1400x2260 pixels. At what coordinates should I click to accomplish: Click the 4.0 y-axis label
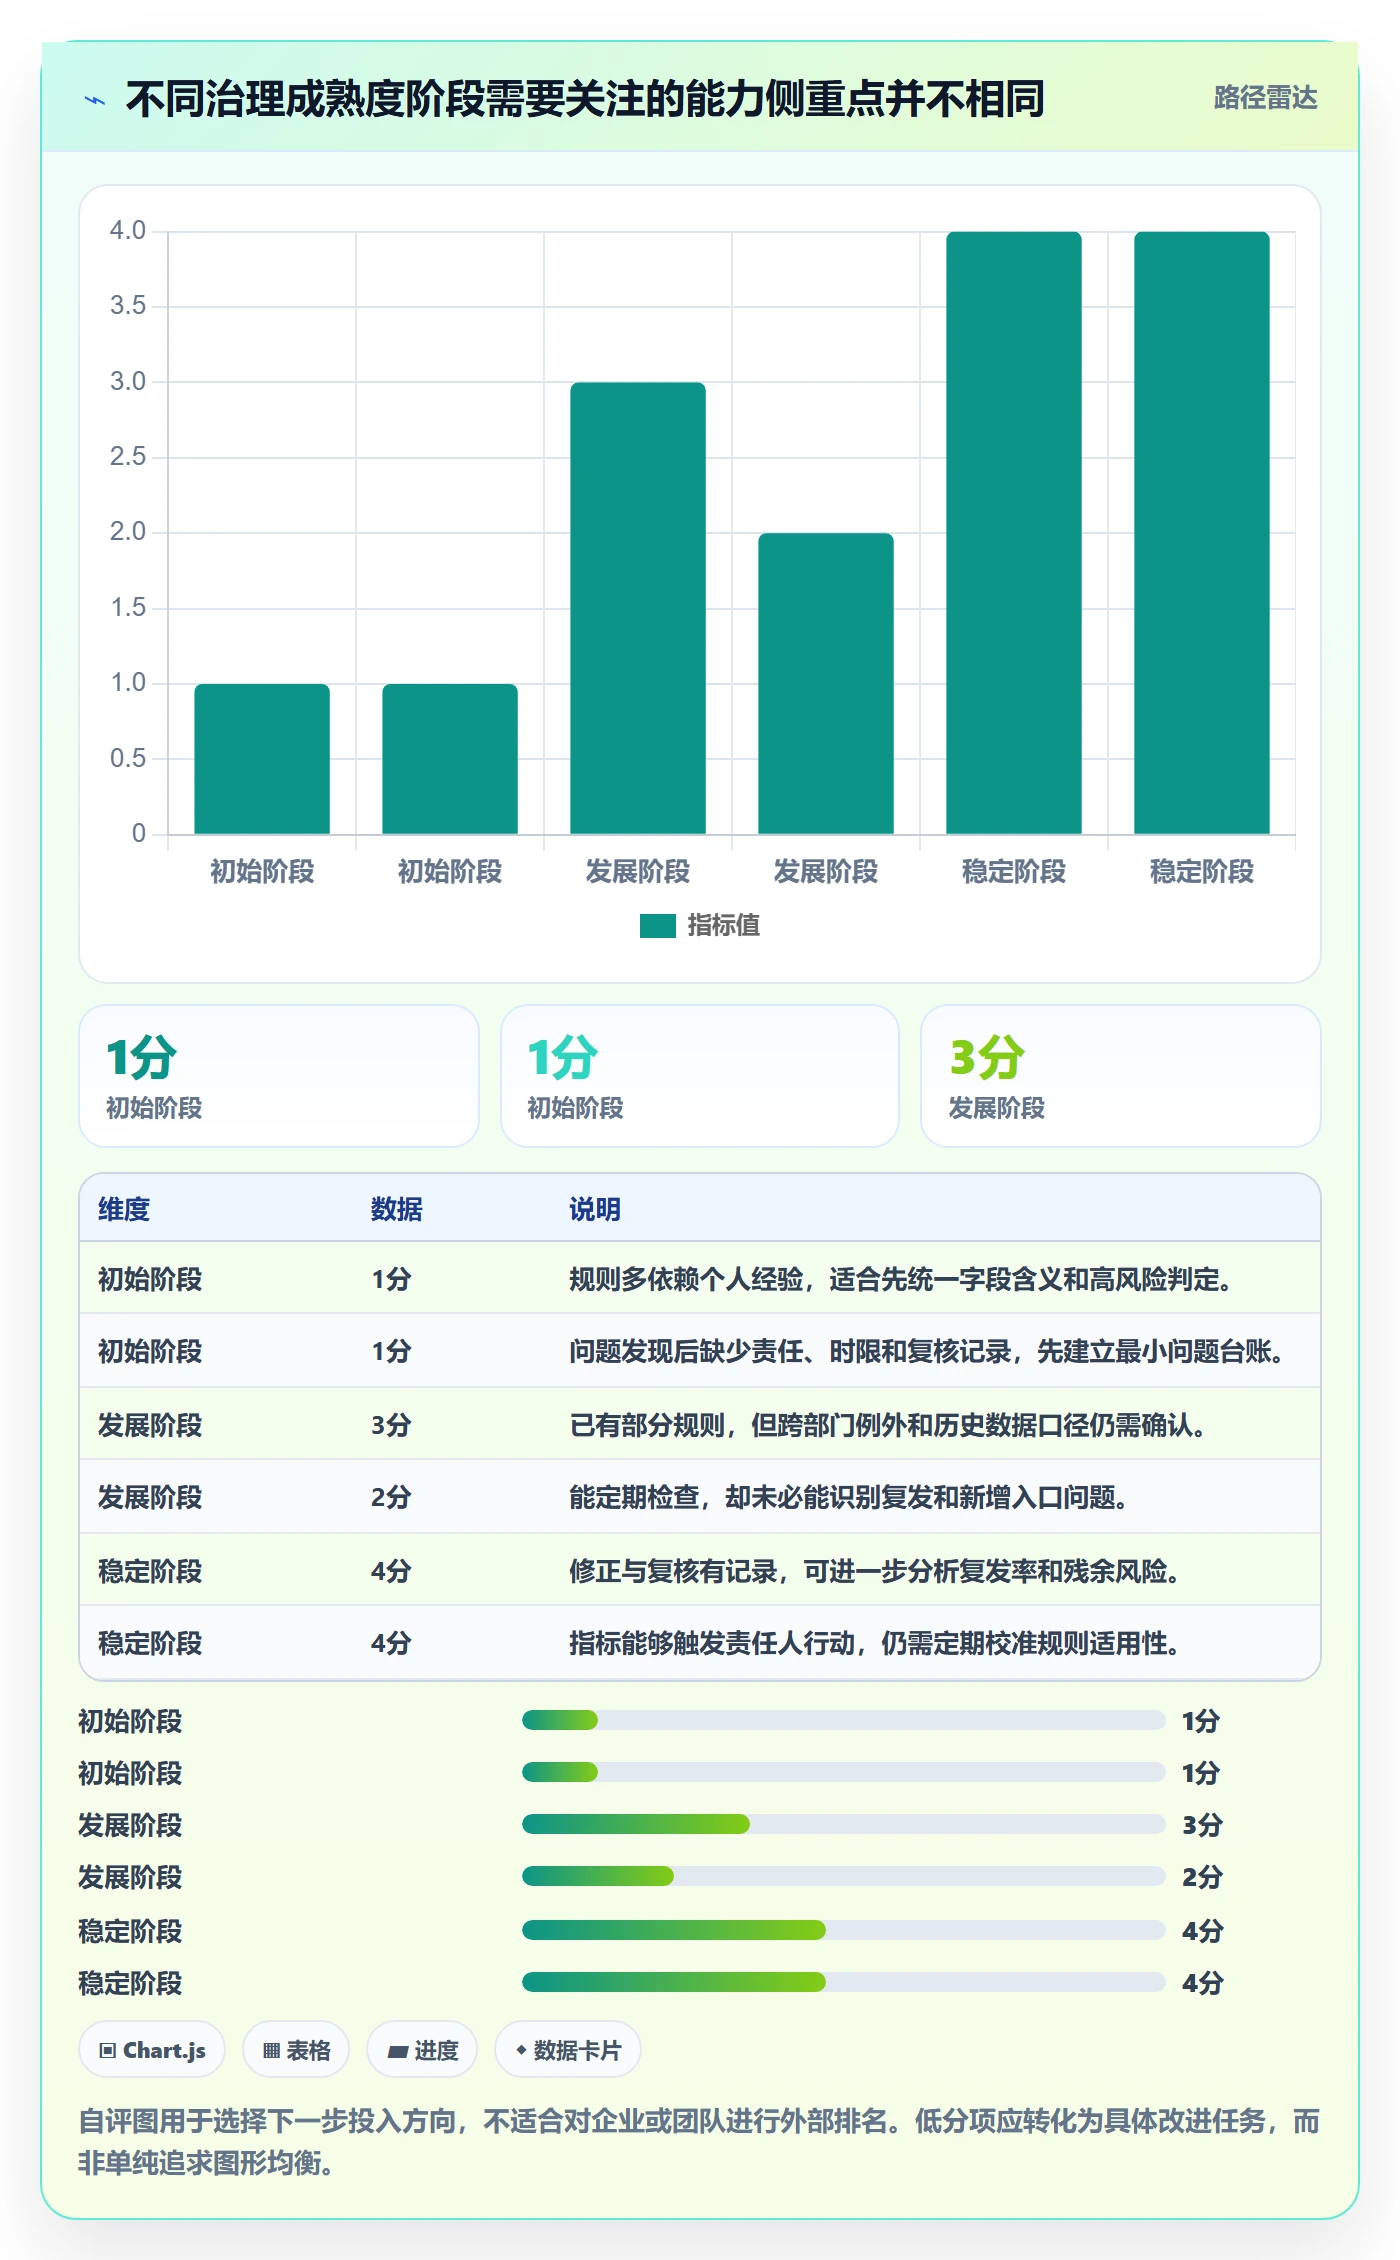tap(128, 231)
